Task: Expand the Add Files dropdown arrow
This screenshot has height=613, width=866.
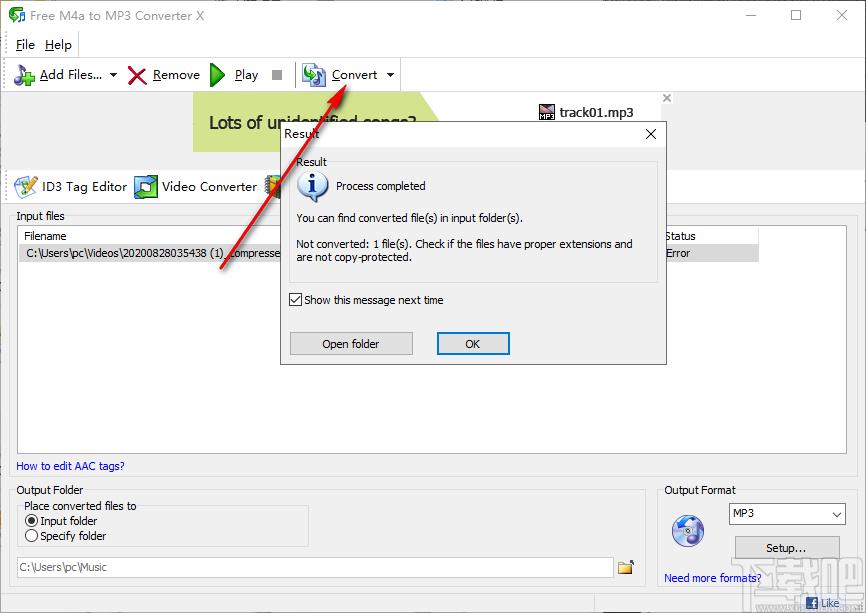Action: point(113,75)
